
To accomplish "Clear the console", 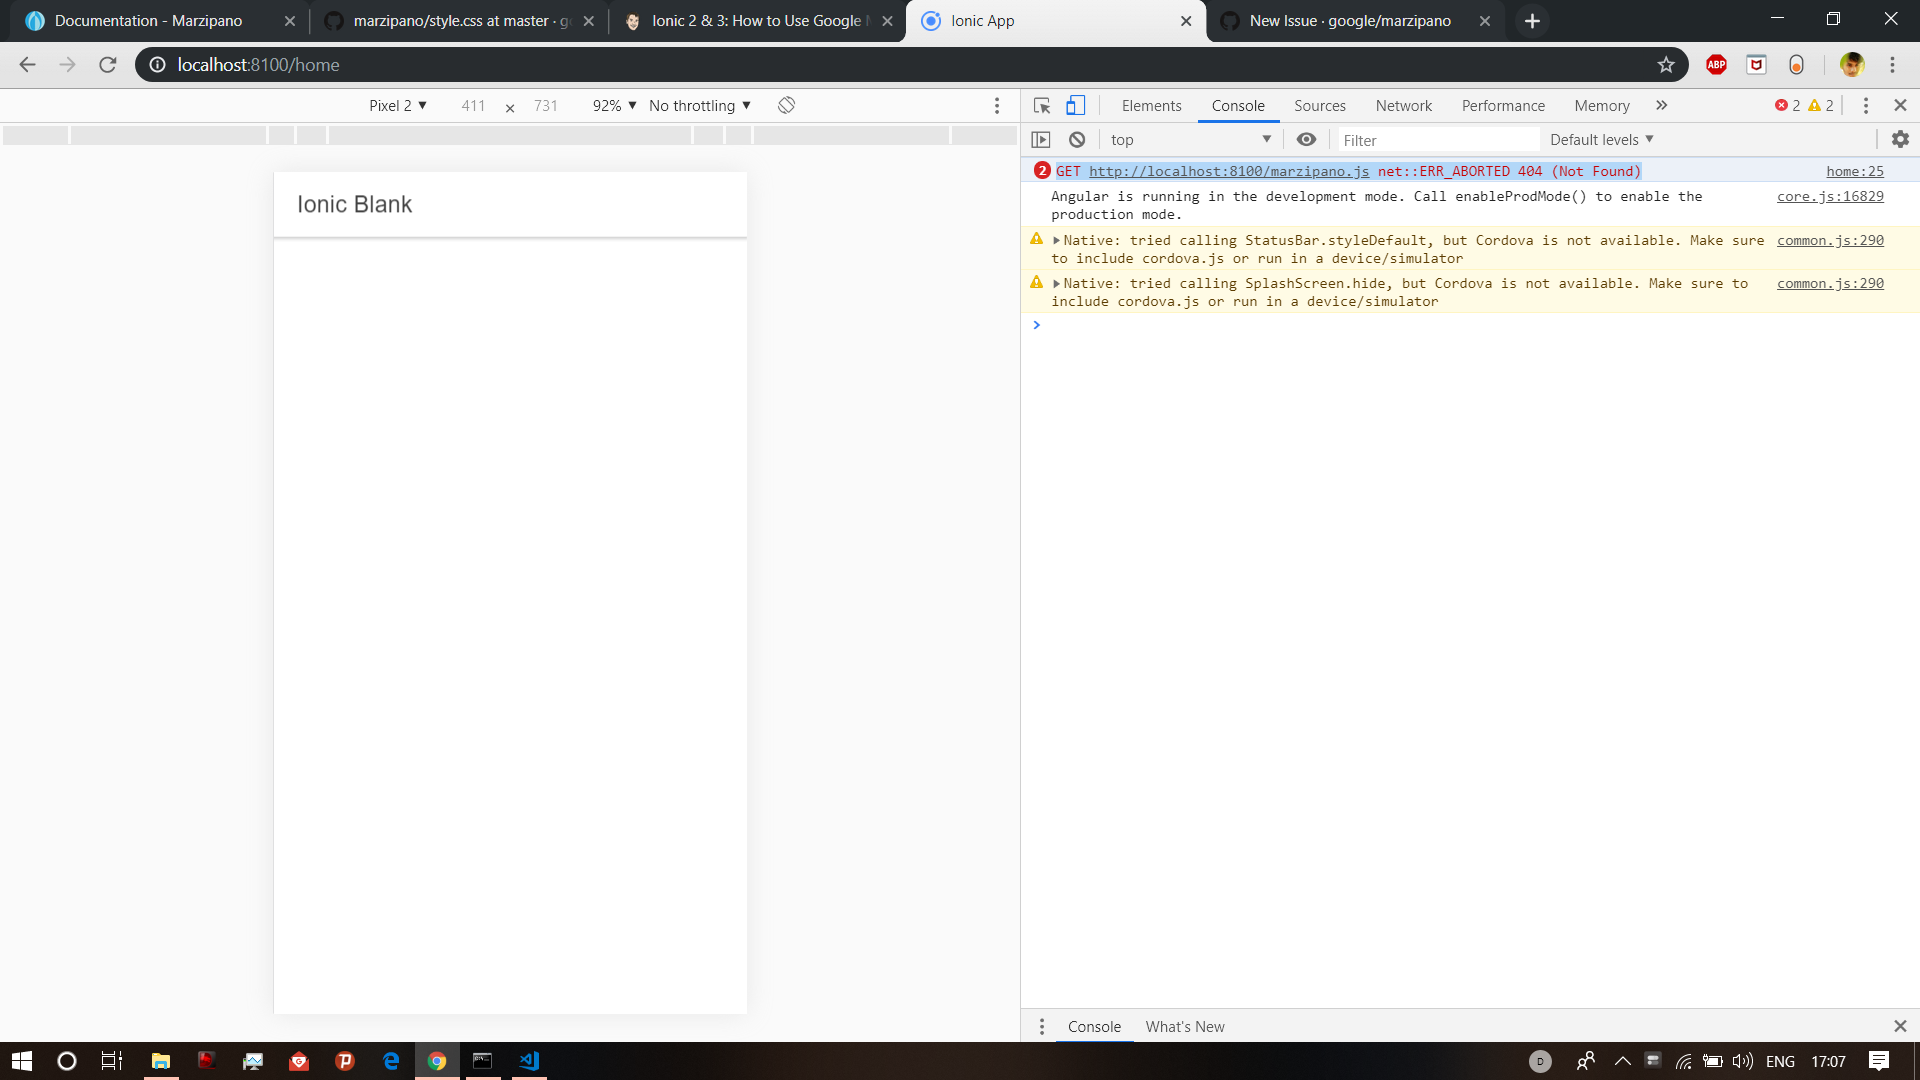I will click(x=1077, y=139).
